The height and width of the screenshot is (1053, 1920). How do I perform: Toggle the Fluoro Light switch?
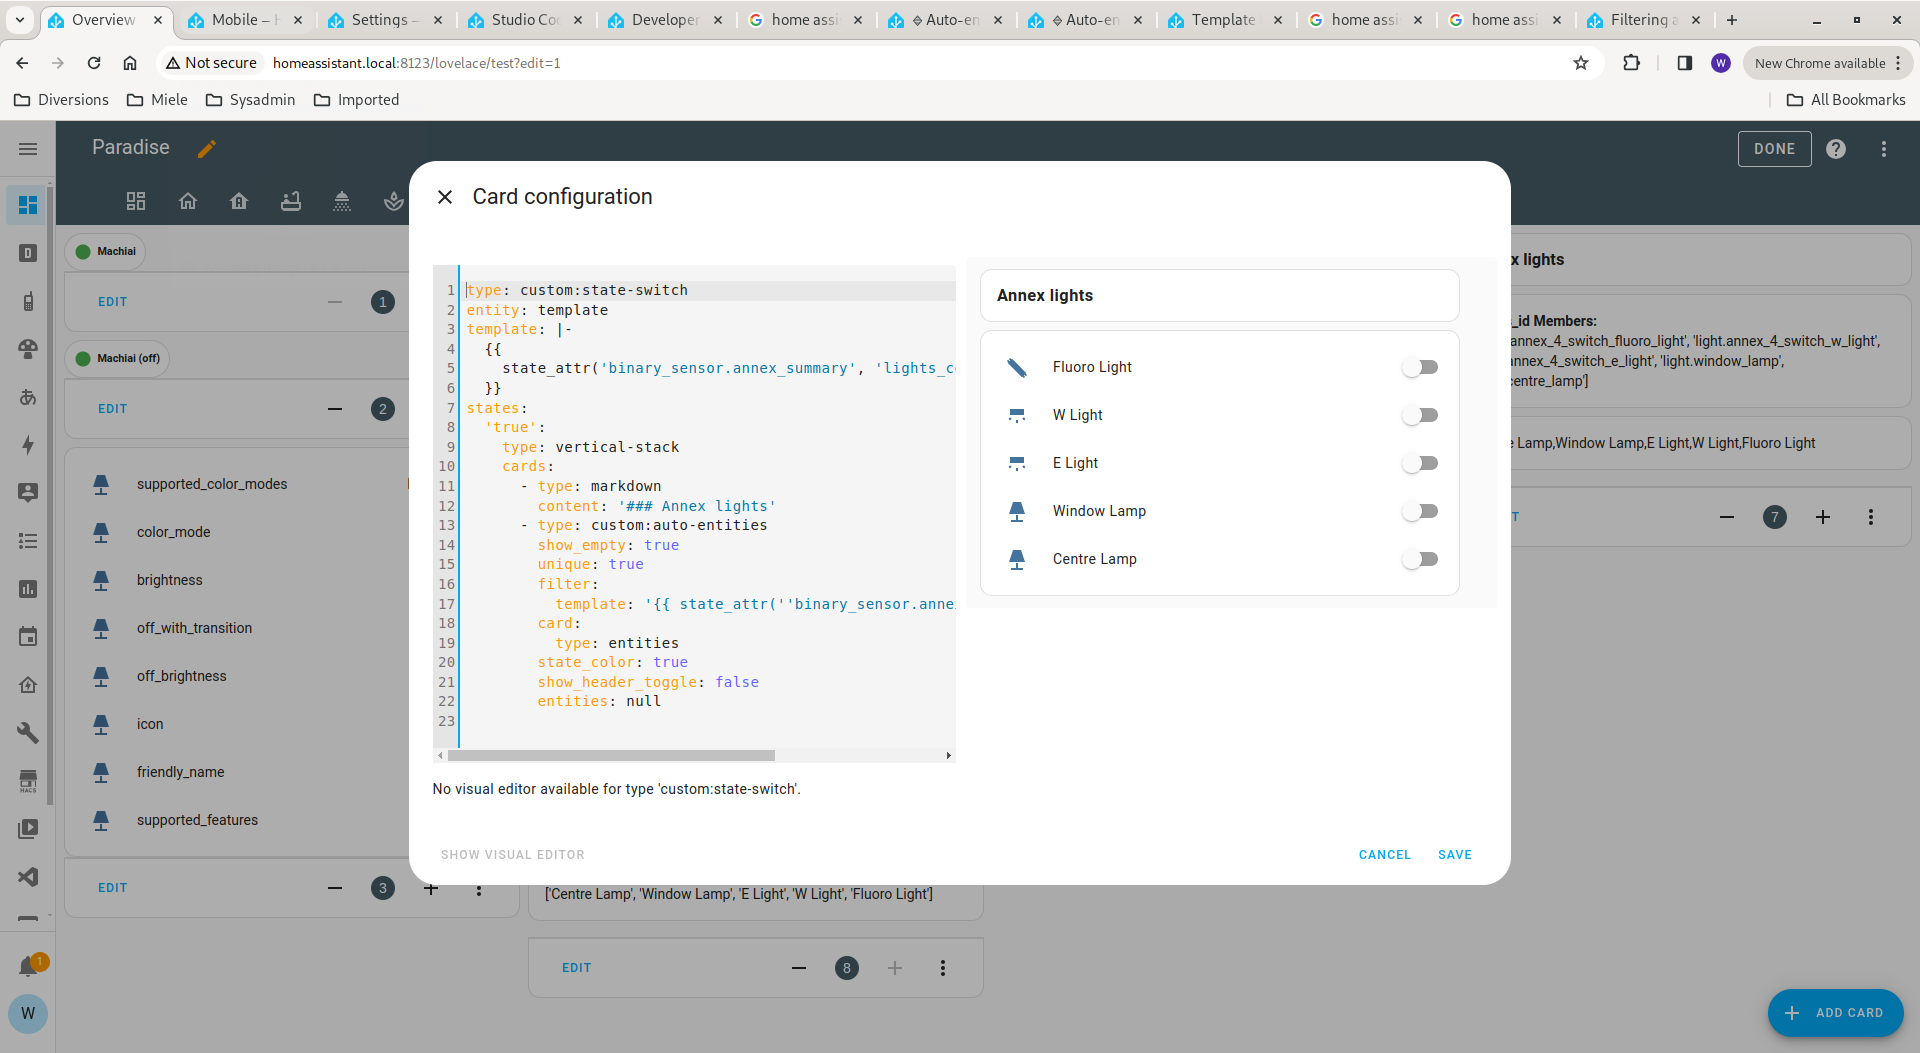(1419, 367)
